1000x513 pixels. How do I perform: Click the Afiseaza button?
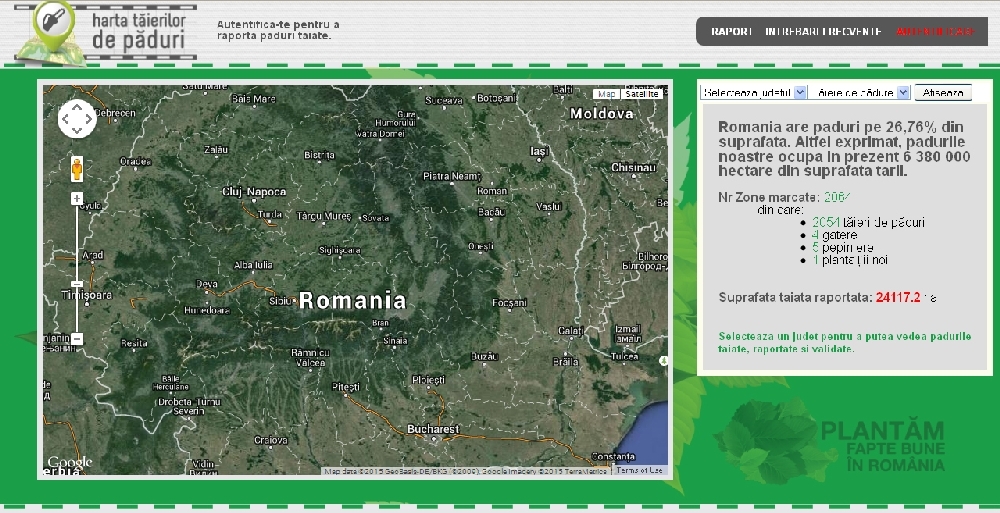point(943,93)
